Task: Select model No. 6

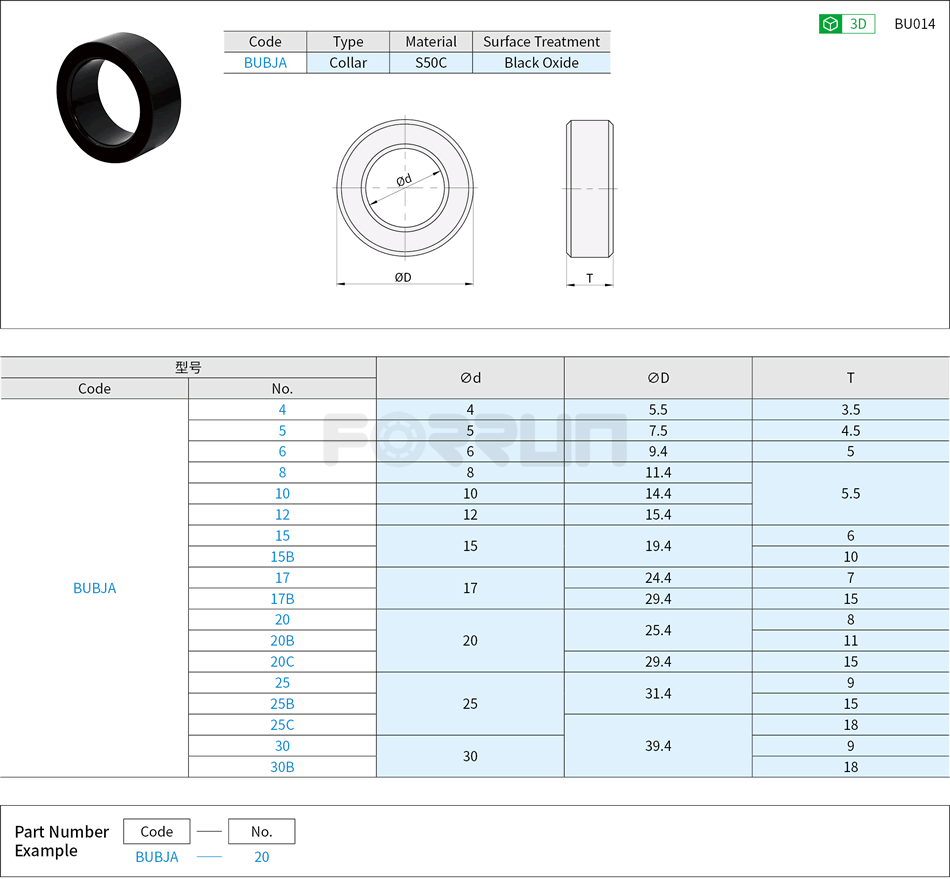Action: pos(282,451)
